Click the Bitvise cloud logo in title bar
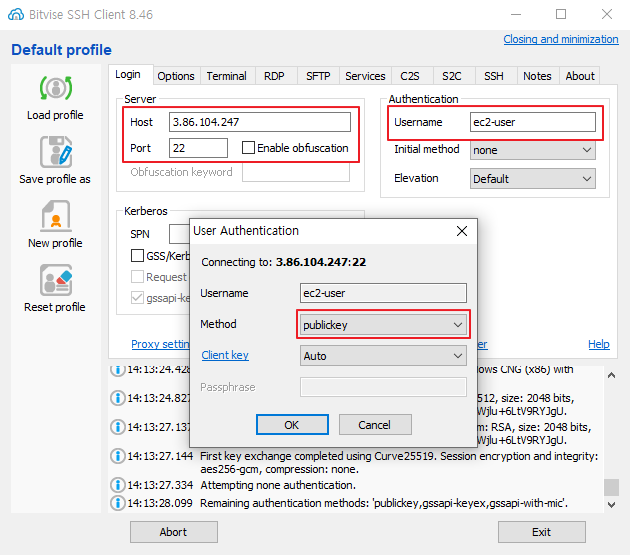The image size is (630, 555). (x=16, y=14)
